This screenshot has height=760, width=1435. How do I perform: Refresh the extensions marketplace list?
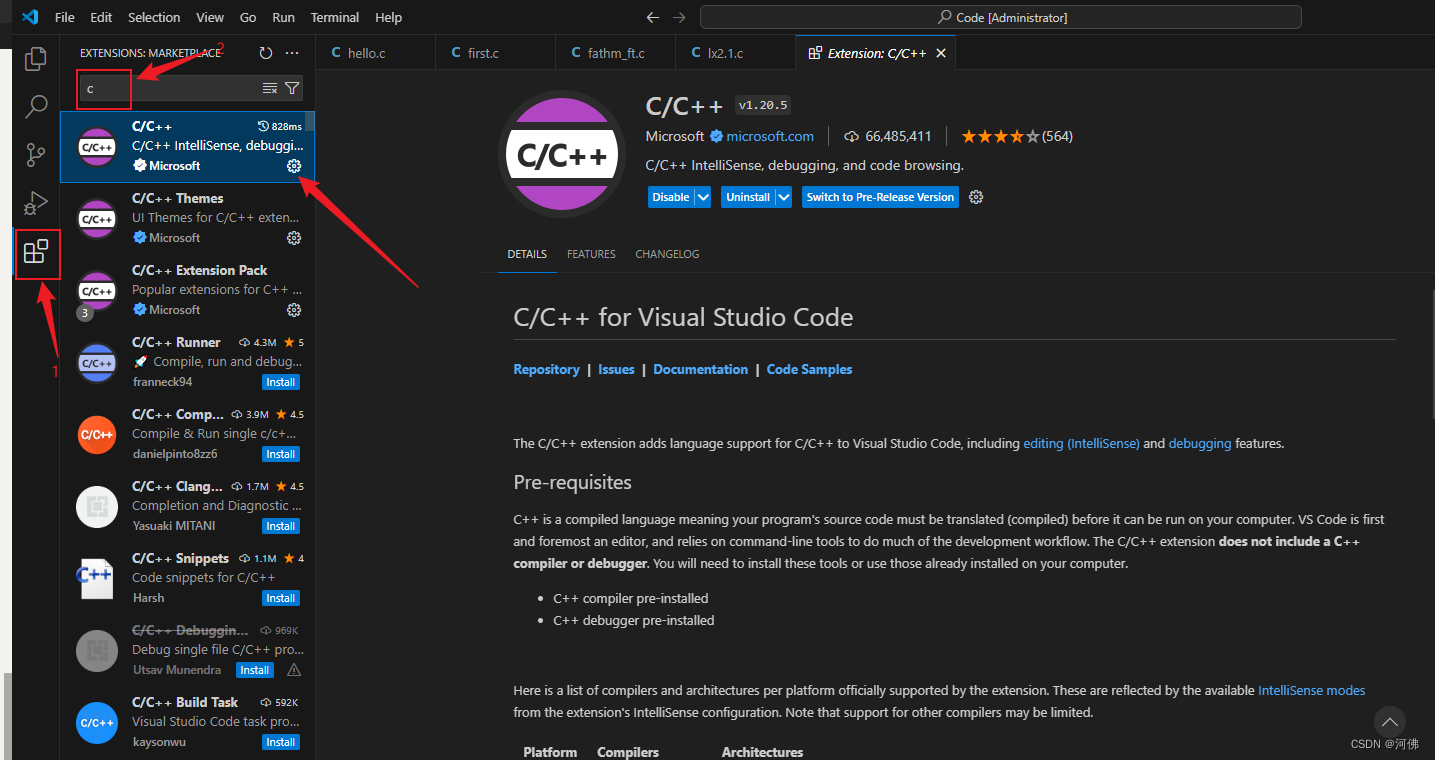[266, 53]
